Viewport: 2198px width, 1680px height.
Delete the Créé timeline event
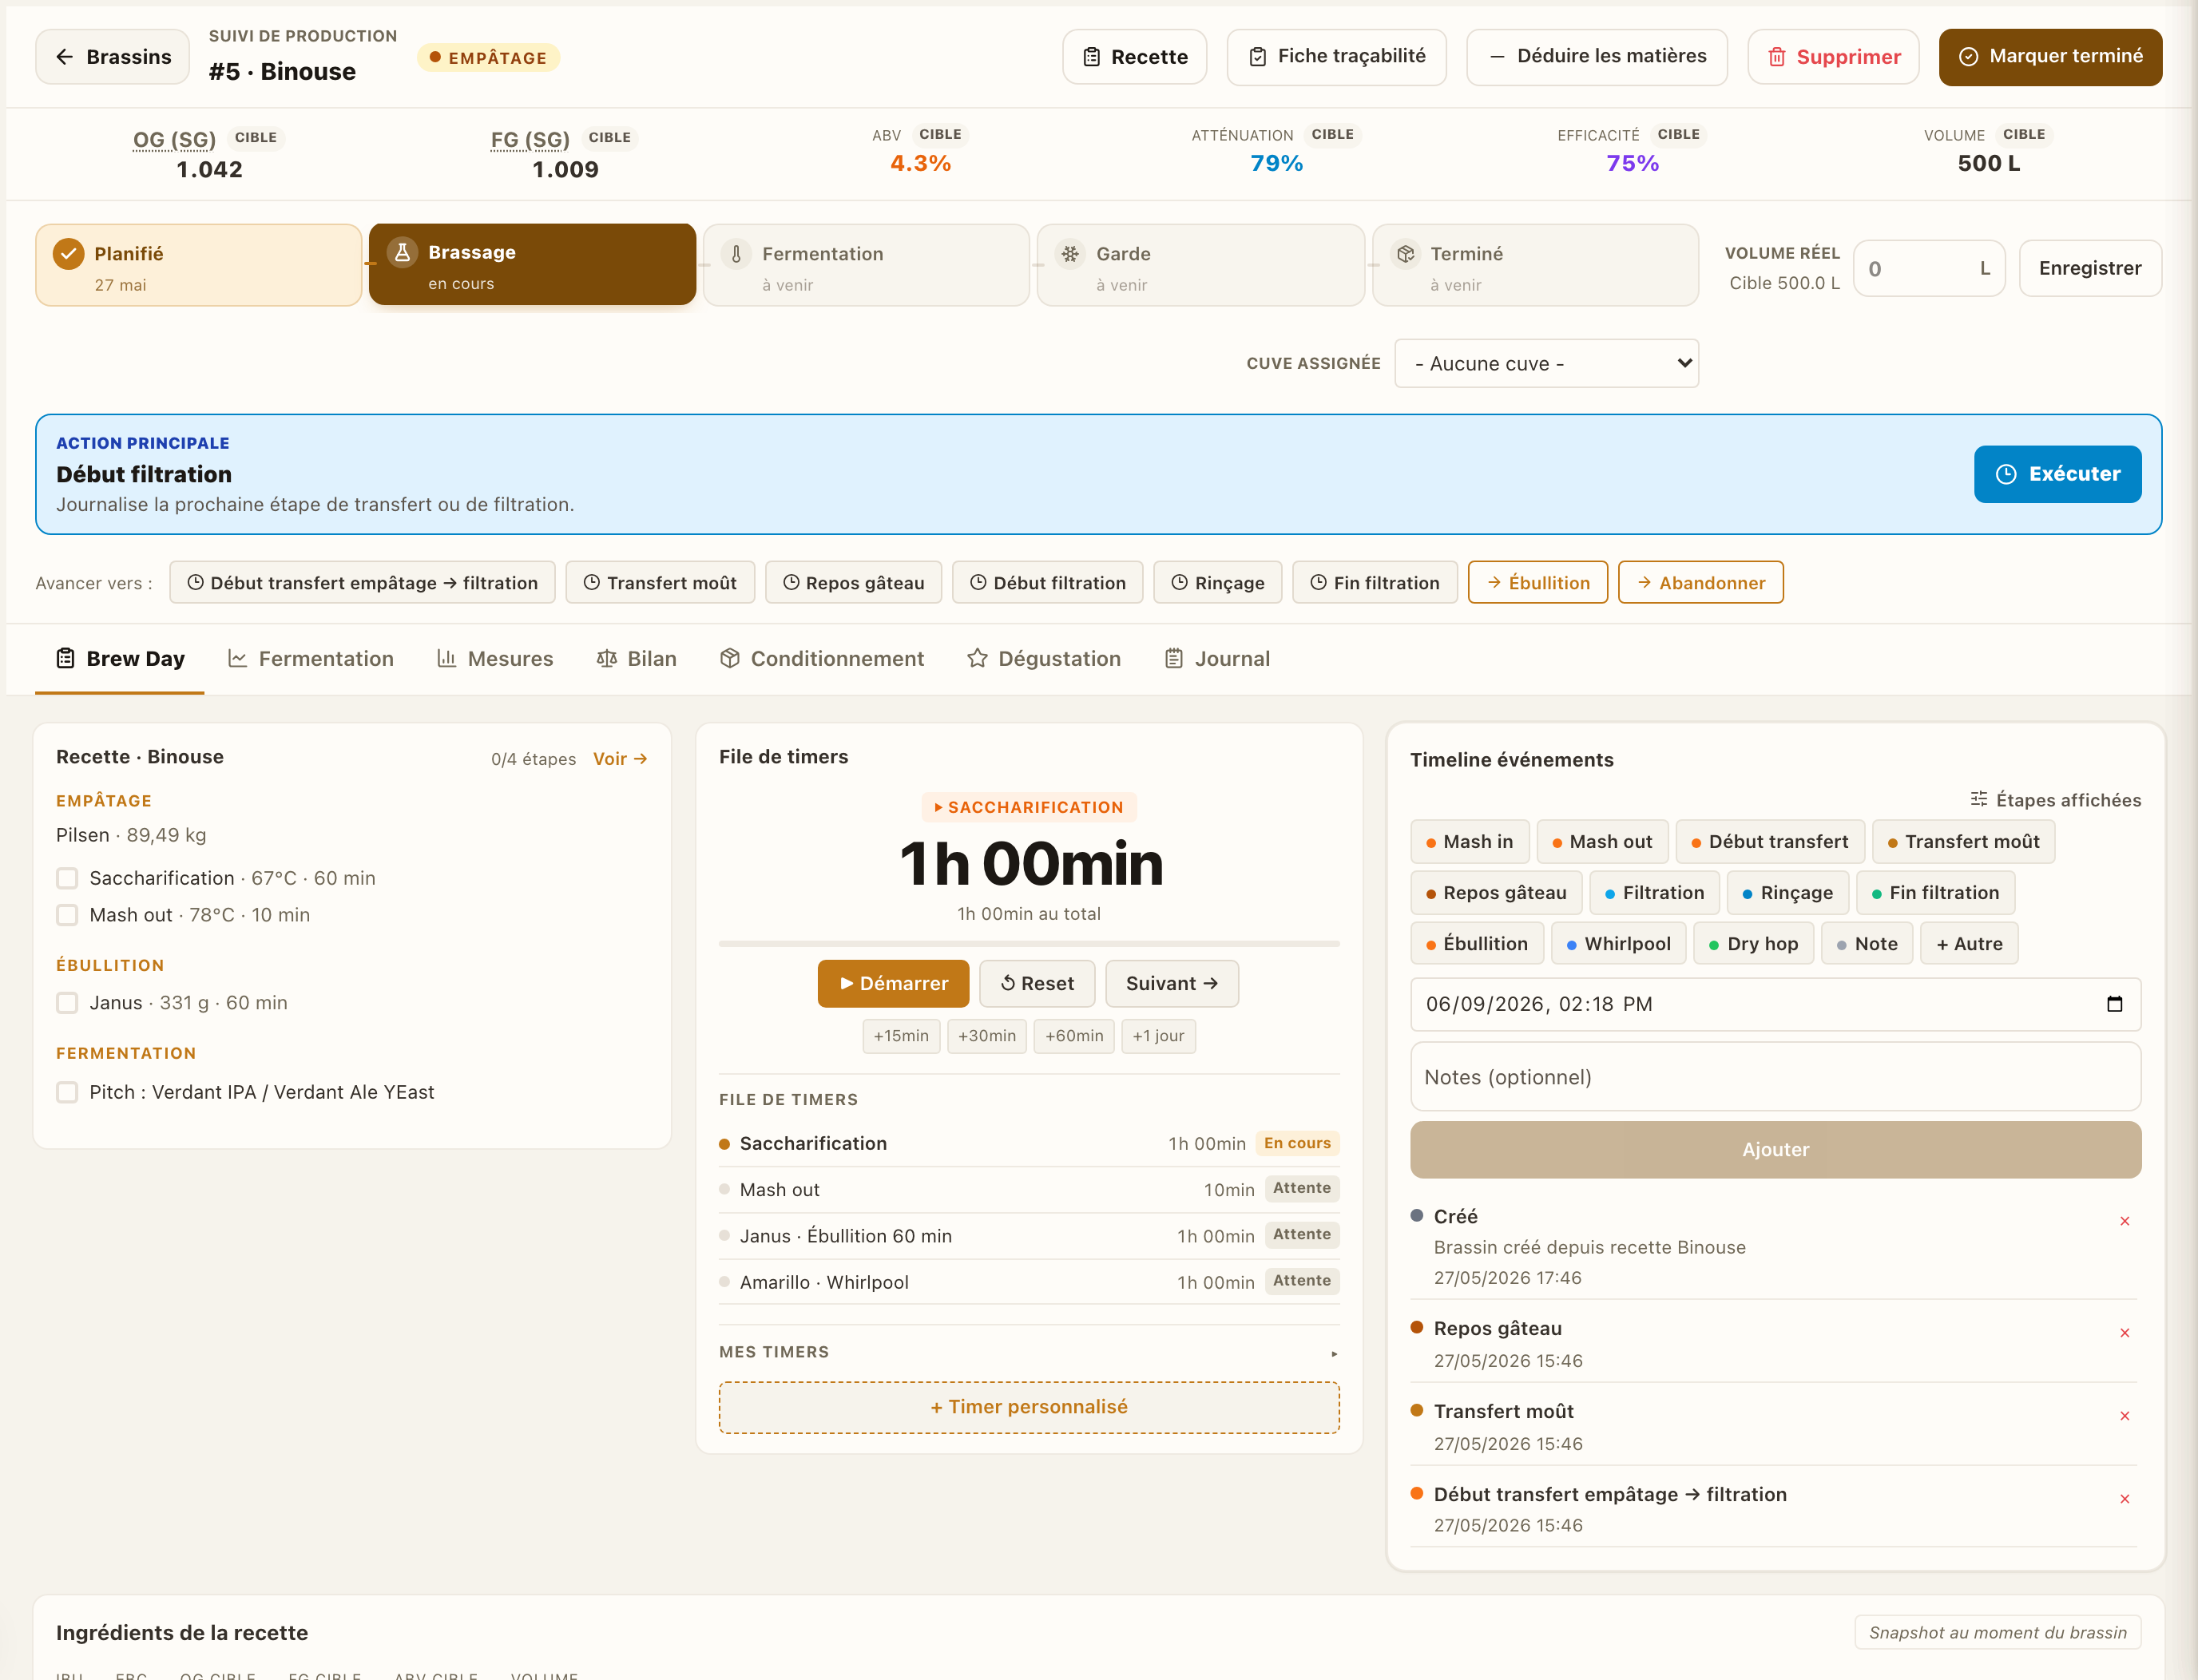[2124, 1221]
